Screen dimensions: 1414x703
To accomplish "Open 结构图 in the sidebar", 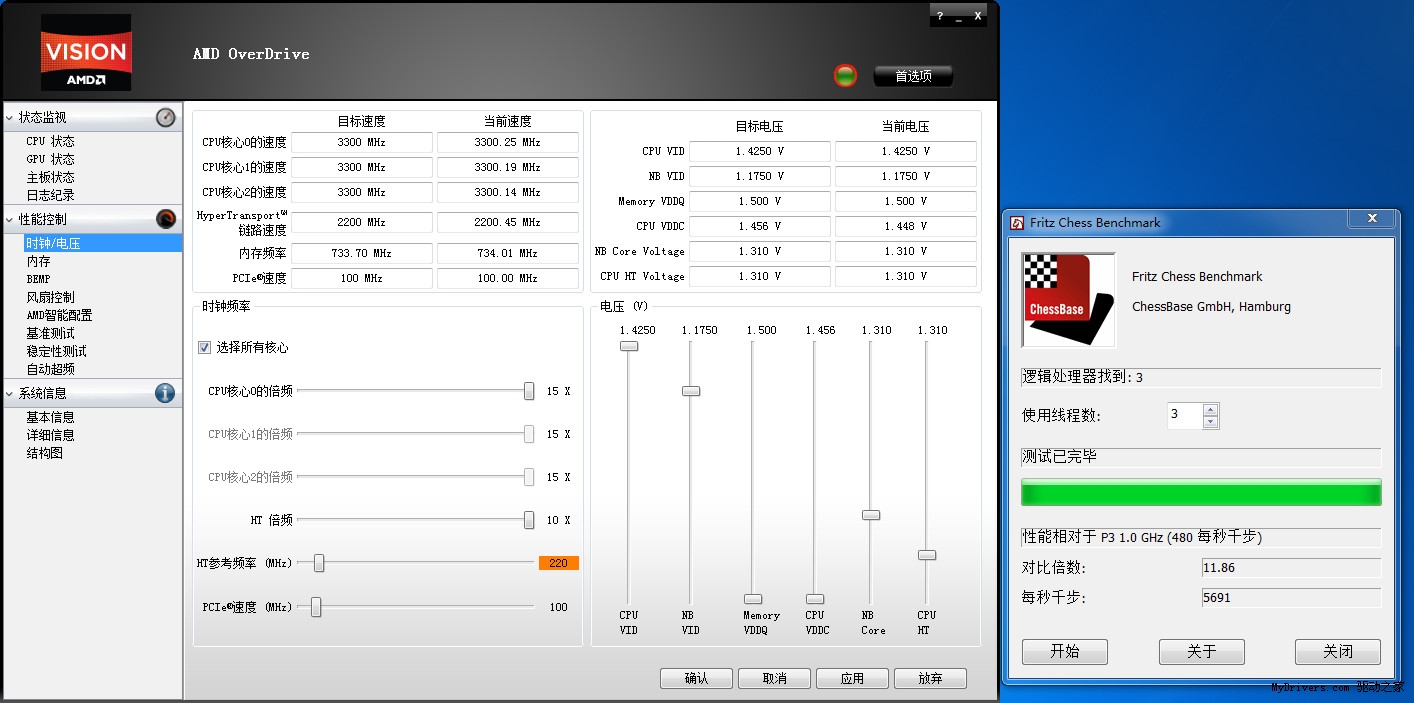I will pos(44,453).
